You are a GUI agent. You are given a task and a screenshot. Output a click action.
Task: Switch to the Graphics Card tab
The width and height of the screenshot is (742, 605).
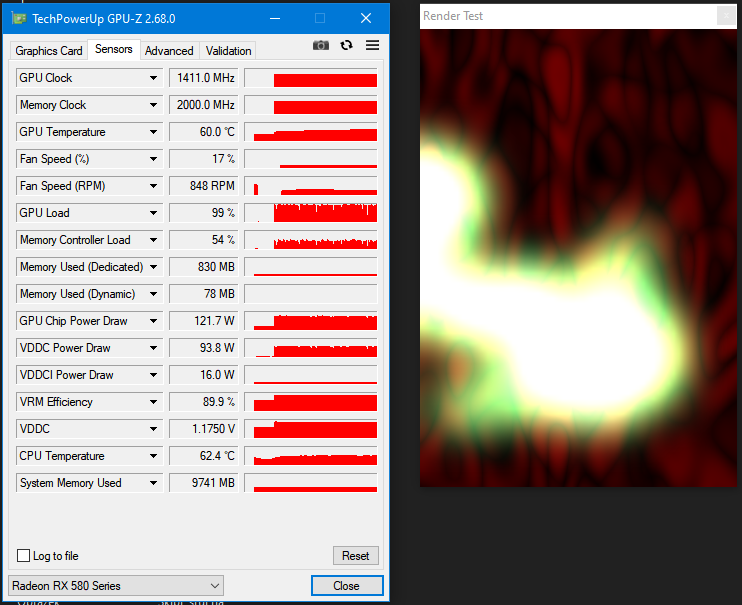pos(49,51)
